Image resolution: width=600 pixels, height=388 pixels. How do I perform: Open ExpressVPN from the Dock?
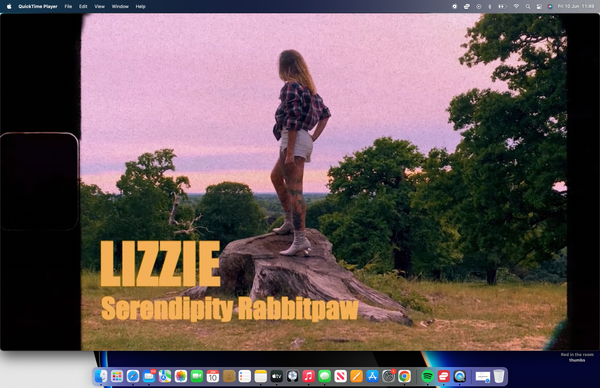443,377
